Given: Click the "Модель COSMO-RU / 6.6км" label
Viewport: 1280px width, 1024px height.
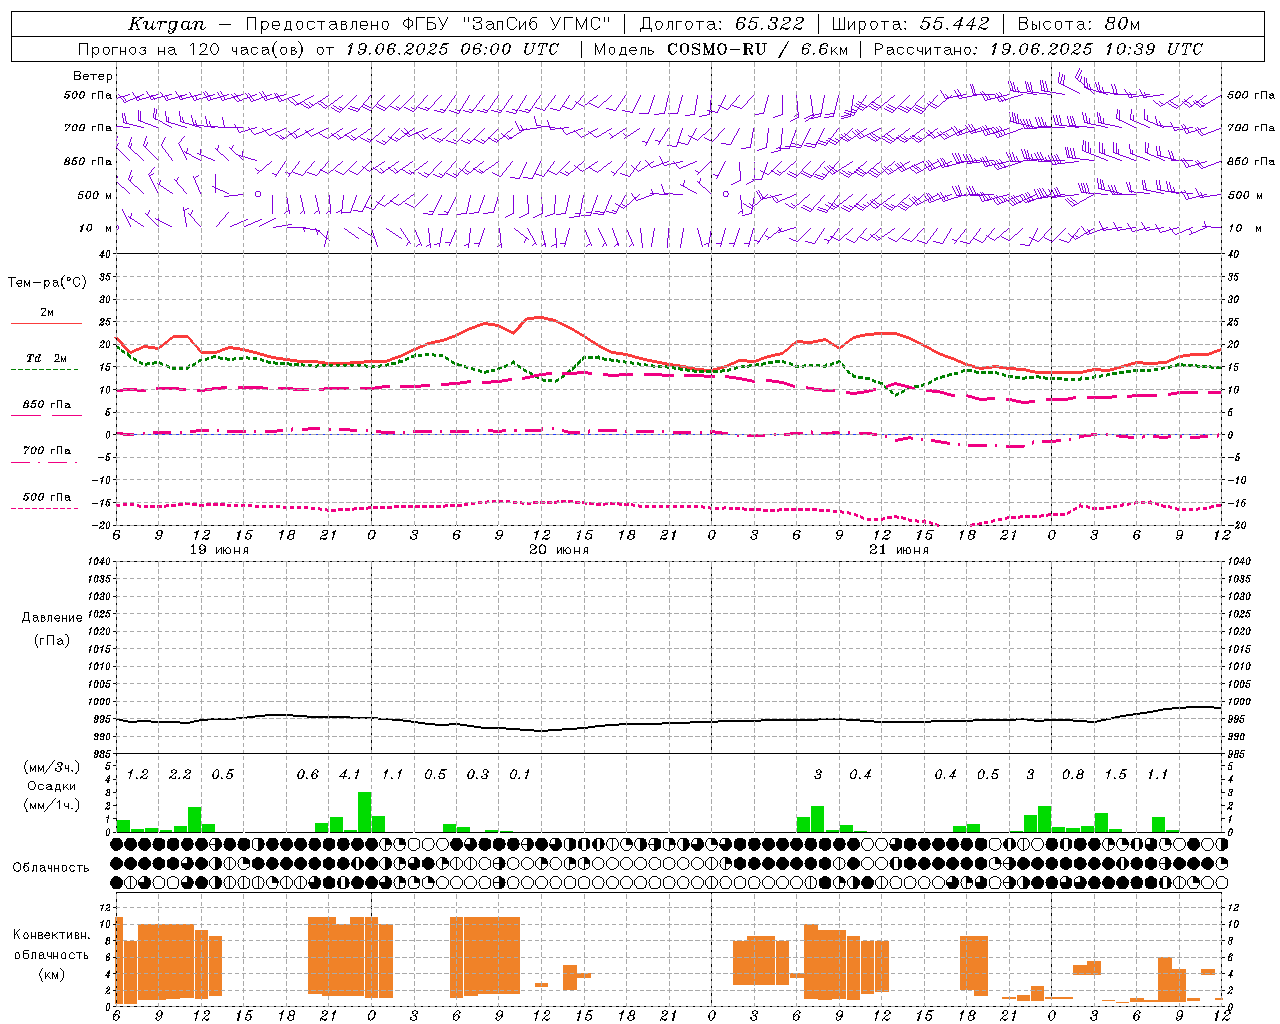Looking at the screenshot, I should pyautogui.click(x=720, y=49).
